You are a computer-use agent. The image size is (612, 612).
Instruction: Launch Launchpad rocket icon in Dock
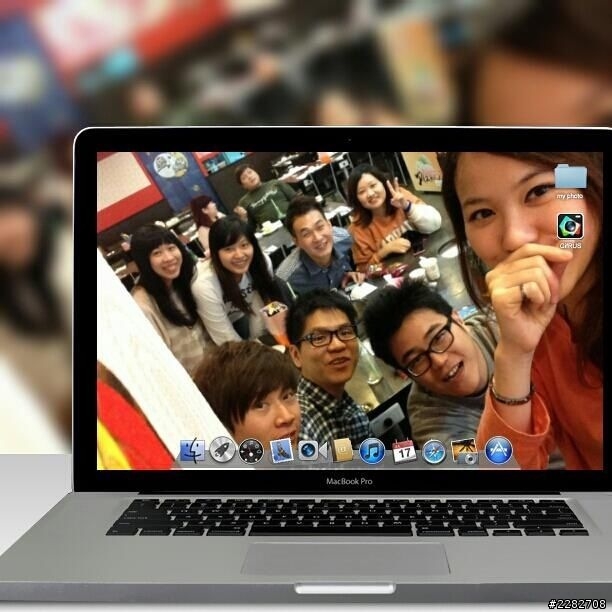(x=222, y=450)
